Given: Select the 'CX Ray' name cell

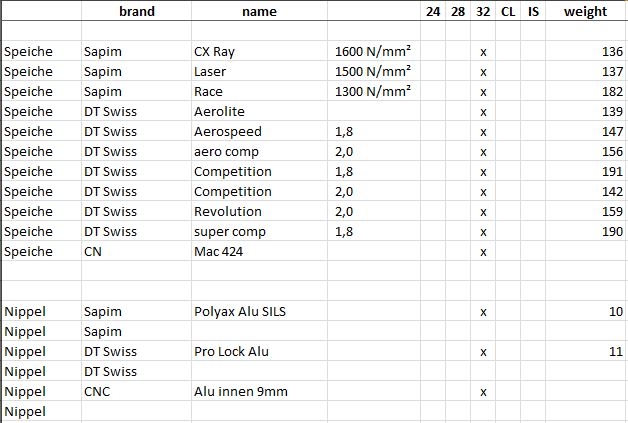Looking at the screenshot, I should (259, 51).
